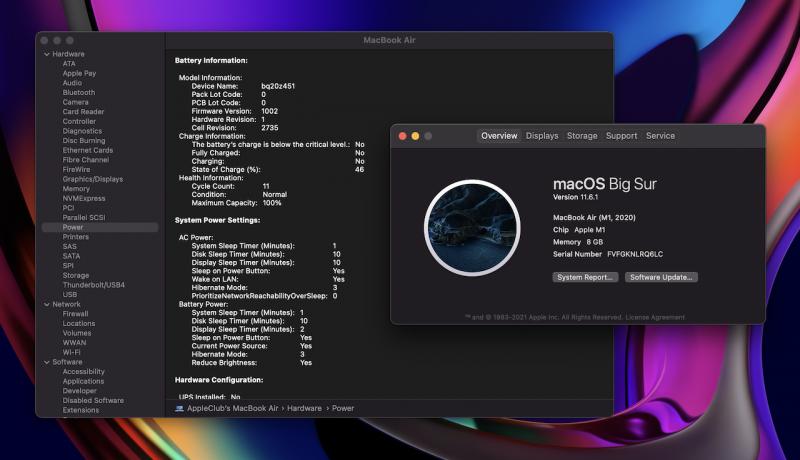
Task: Open the Support tab
Action: coord(621,136)
